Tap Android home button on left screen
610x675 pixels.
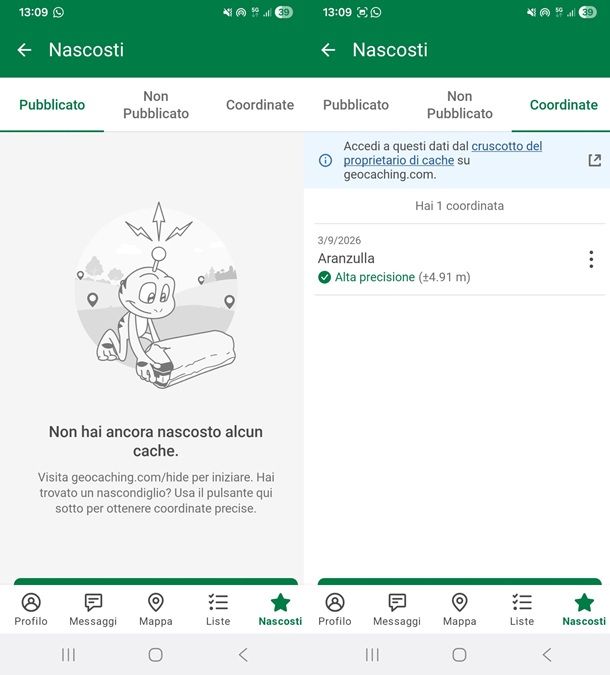(x=155, y=655)
